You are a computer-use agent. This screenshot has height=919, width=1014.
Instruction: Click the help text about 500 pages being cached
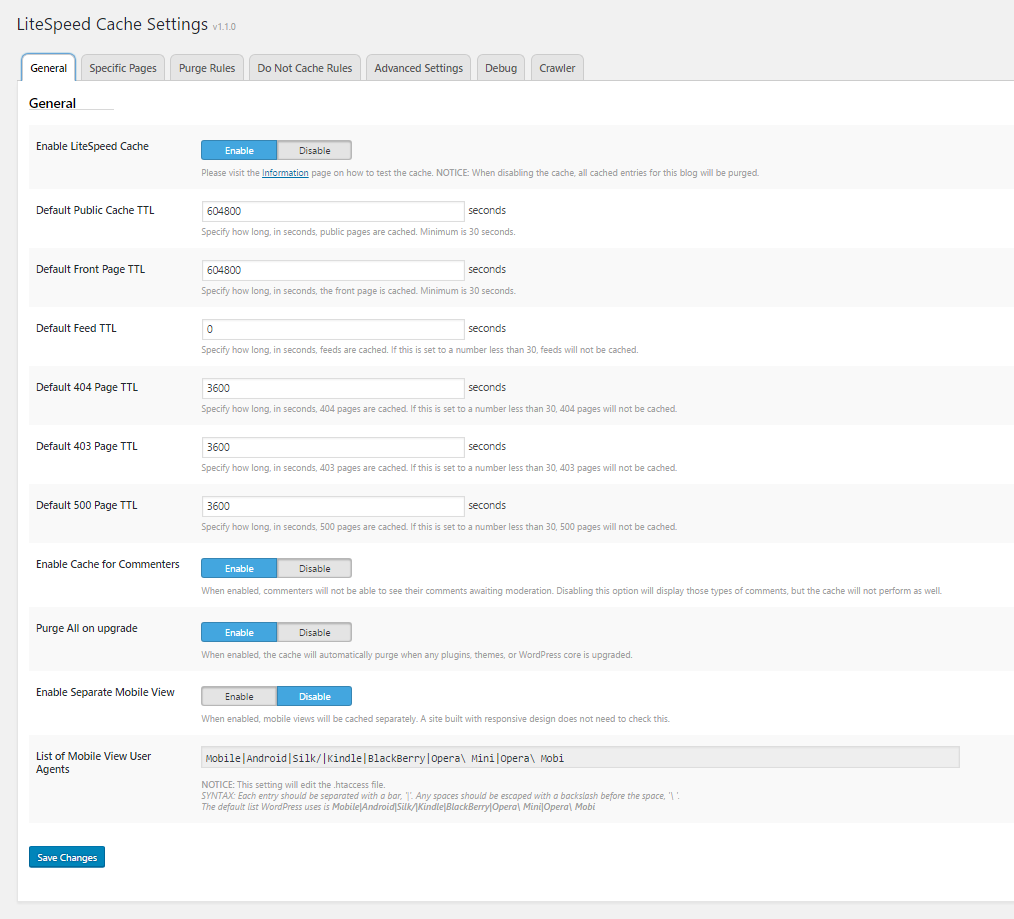439,526
